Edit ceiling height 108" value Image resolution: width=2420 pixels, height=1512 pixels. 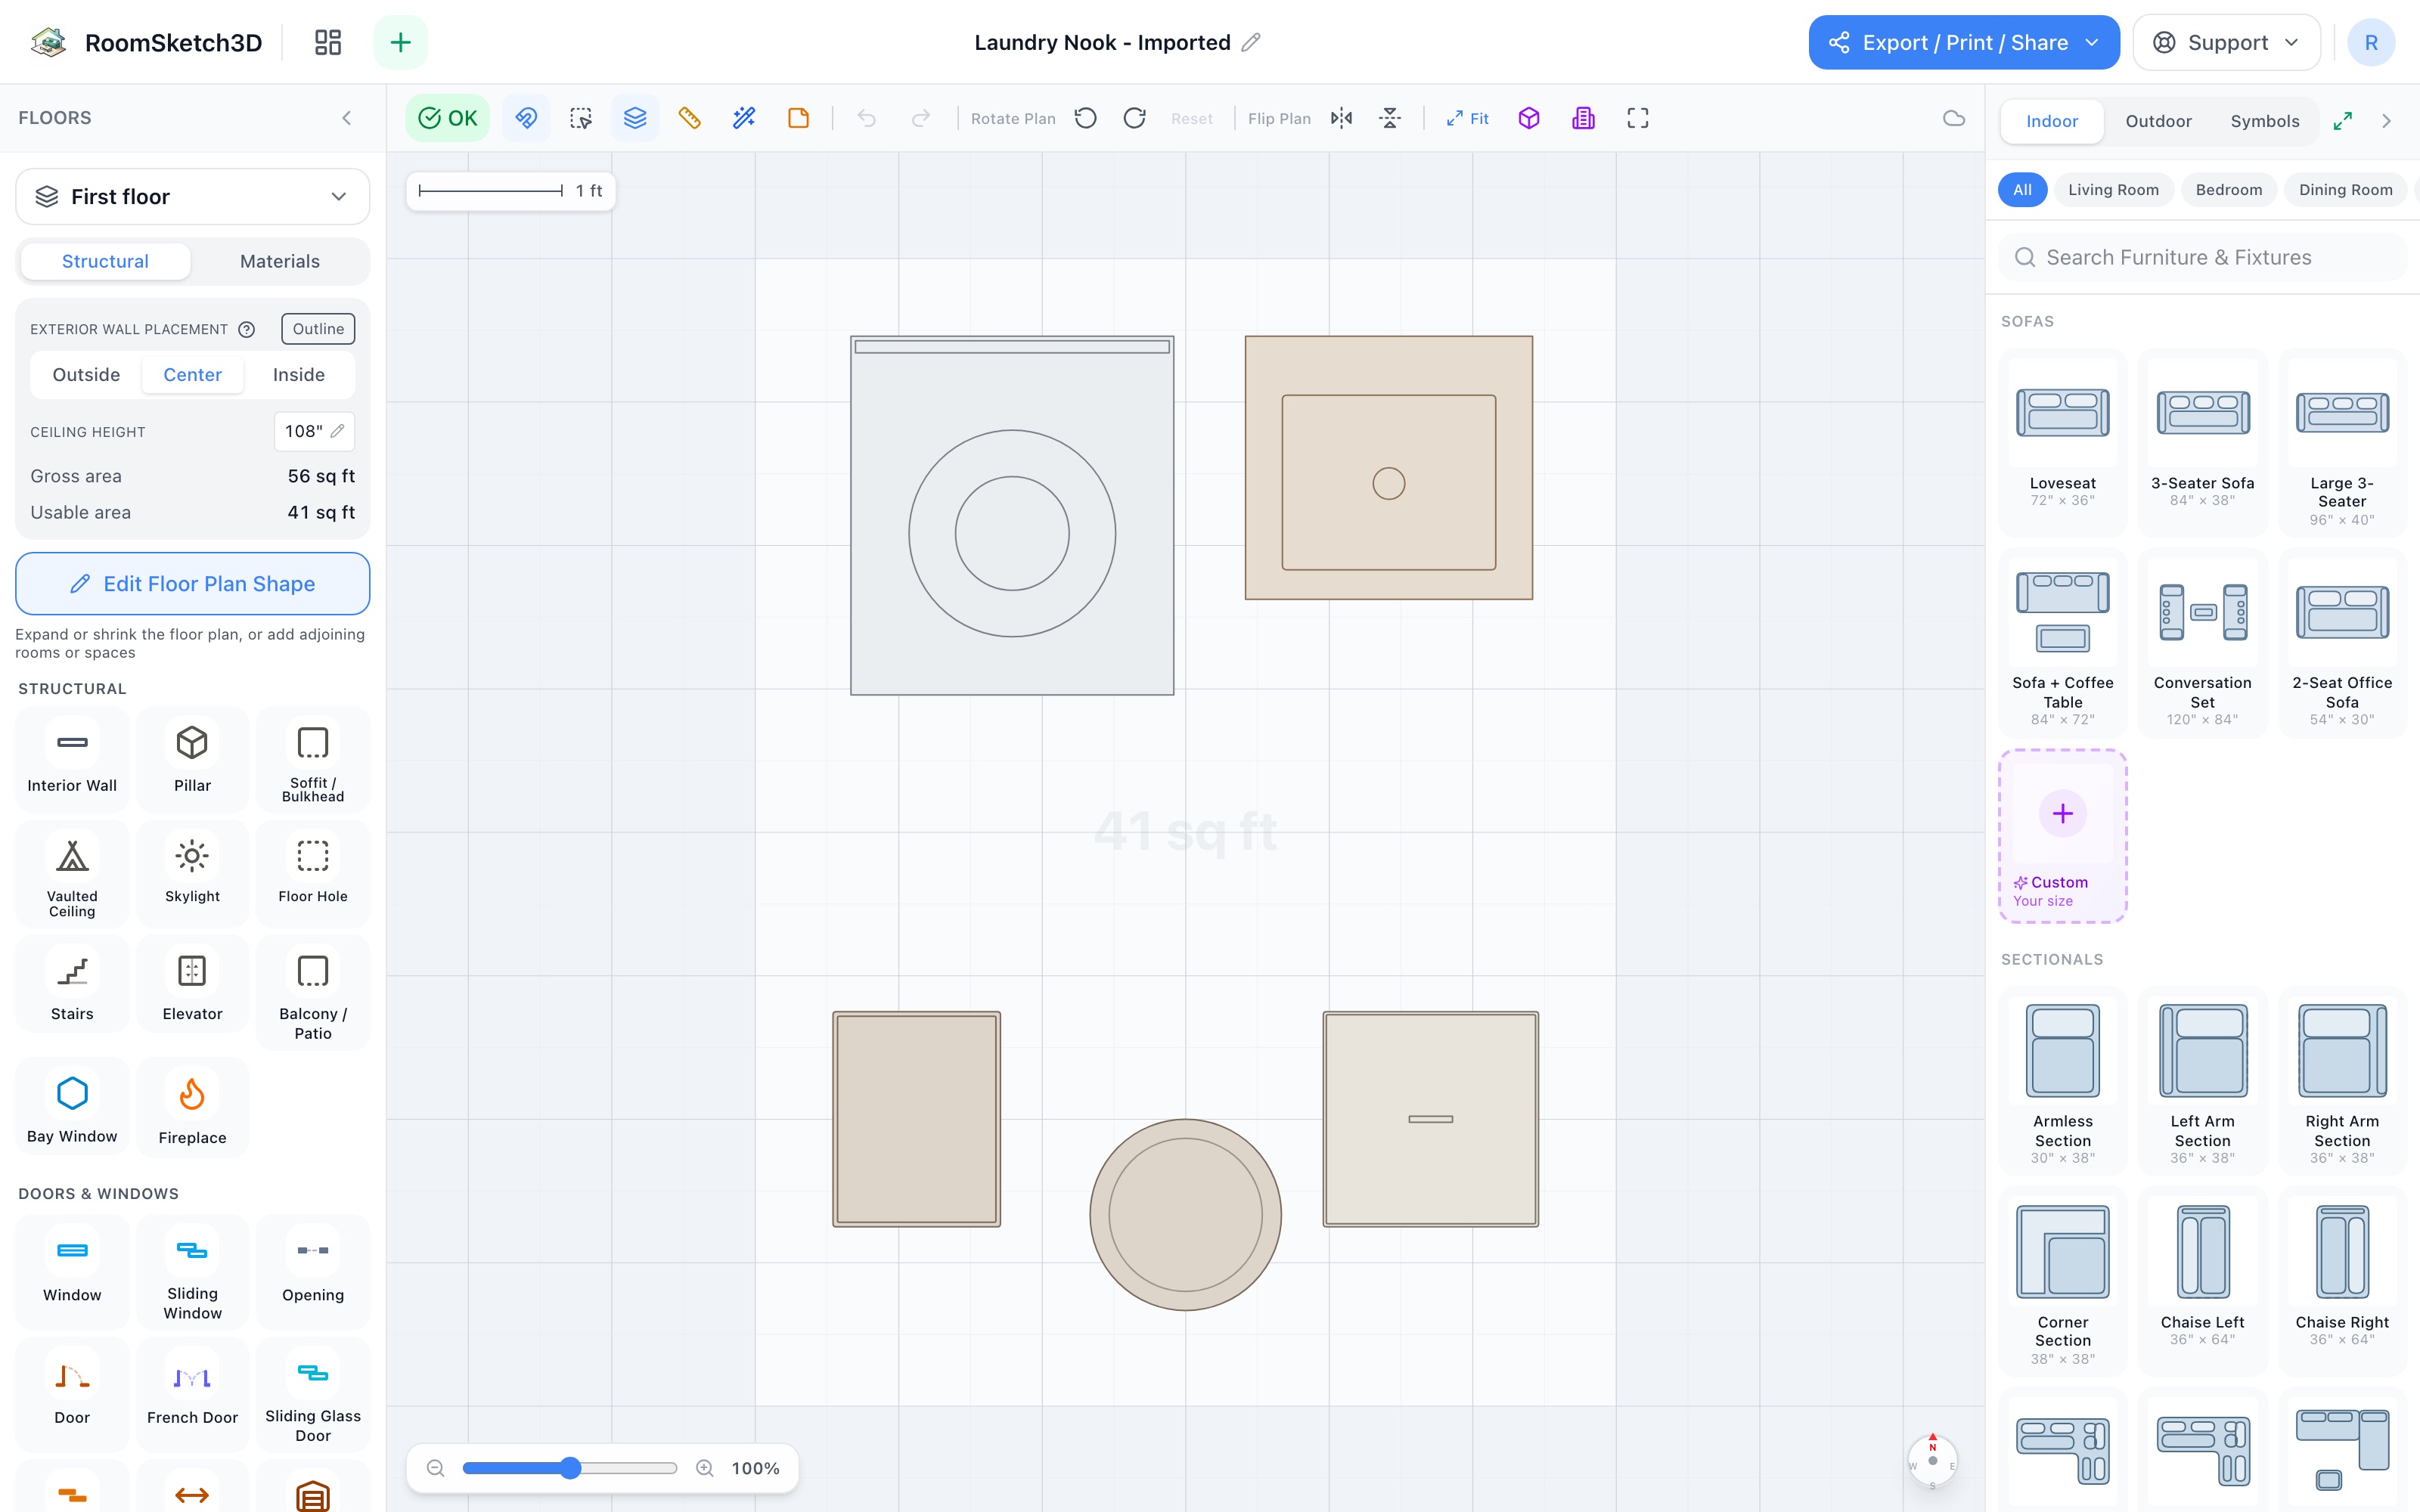[314, 431]
